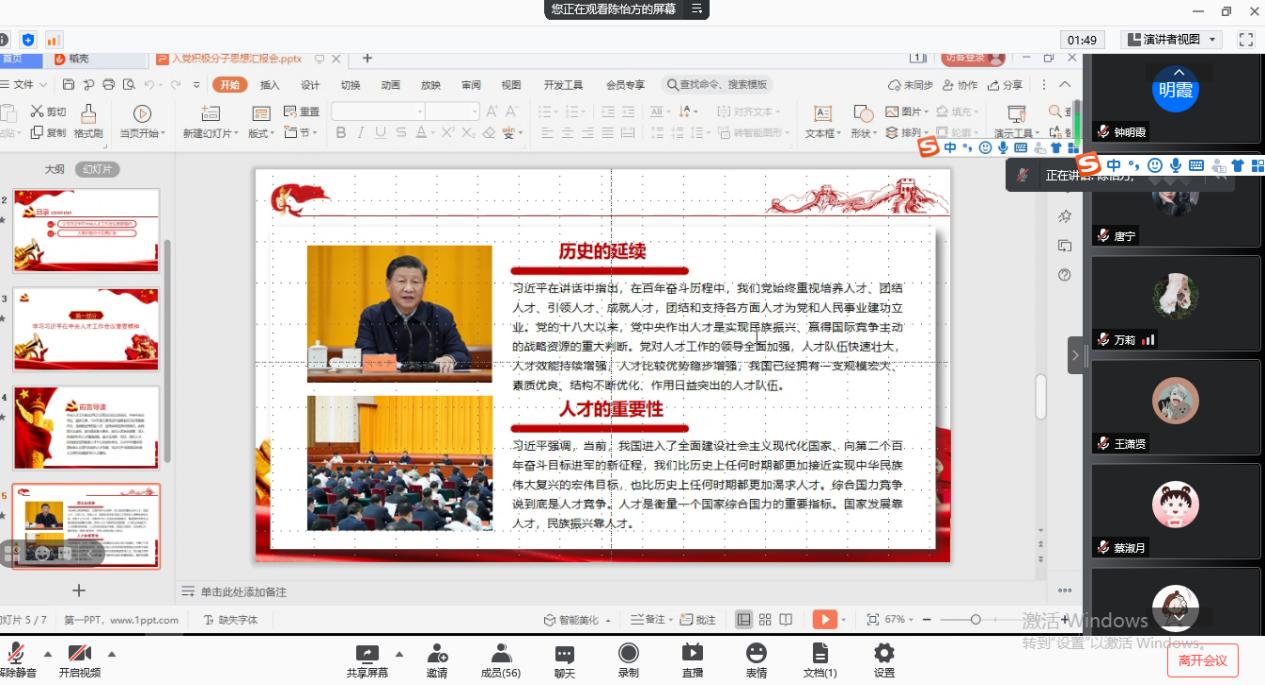
Task: Open the 成员(56) members list
Action: tap(500, 654)
